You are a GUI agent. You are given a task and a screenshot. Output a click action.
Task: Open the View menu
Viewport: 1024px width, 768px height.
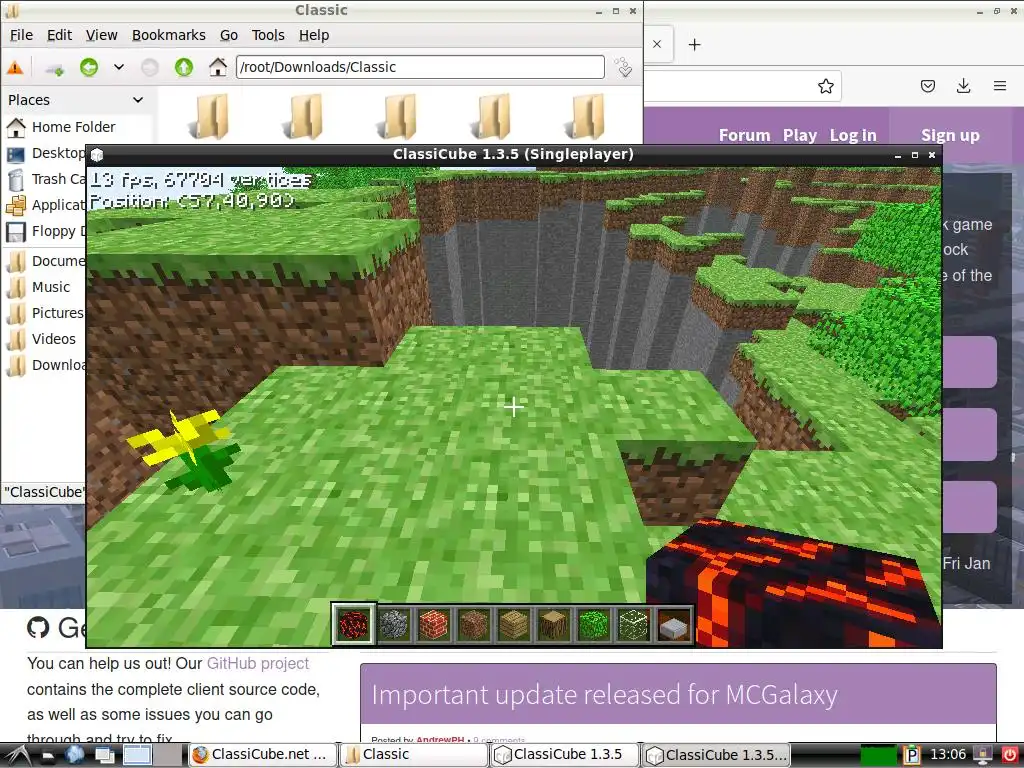102,35
